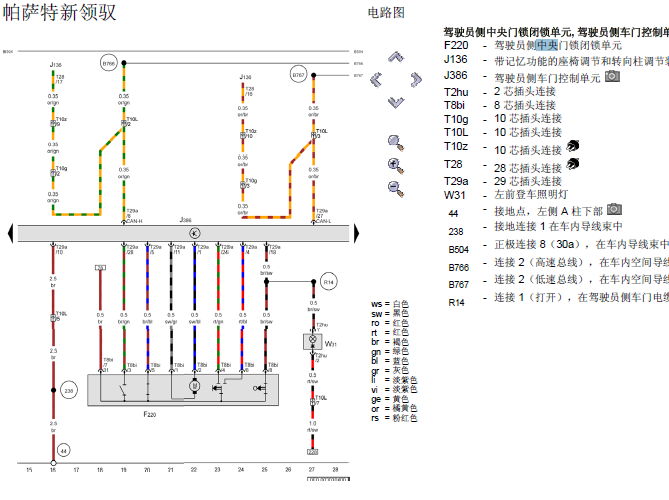Click the 帕萨特新领驭 title
Viewport: 669px width, 500px height.
tap(59, 12)
